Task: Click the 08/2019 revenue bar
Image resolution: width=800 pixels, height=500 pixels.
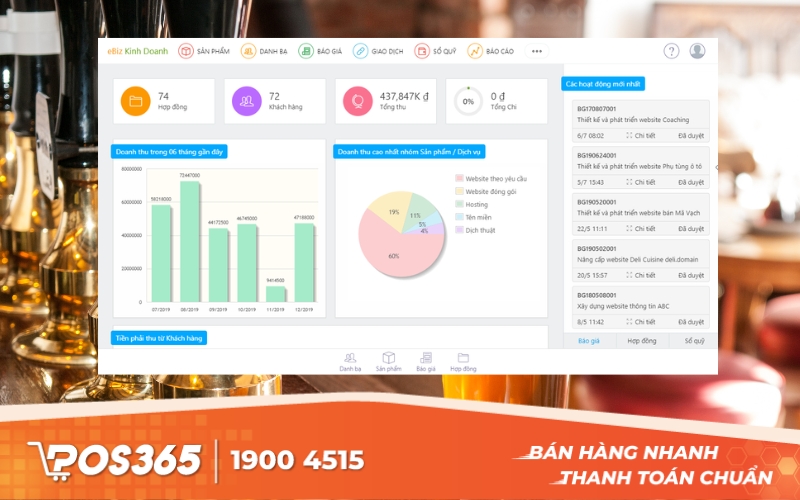Action: 190,241
